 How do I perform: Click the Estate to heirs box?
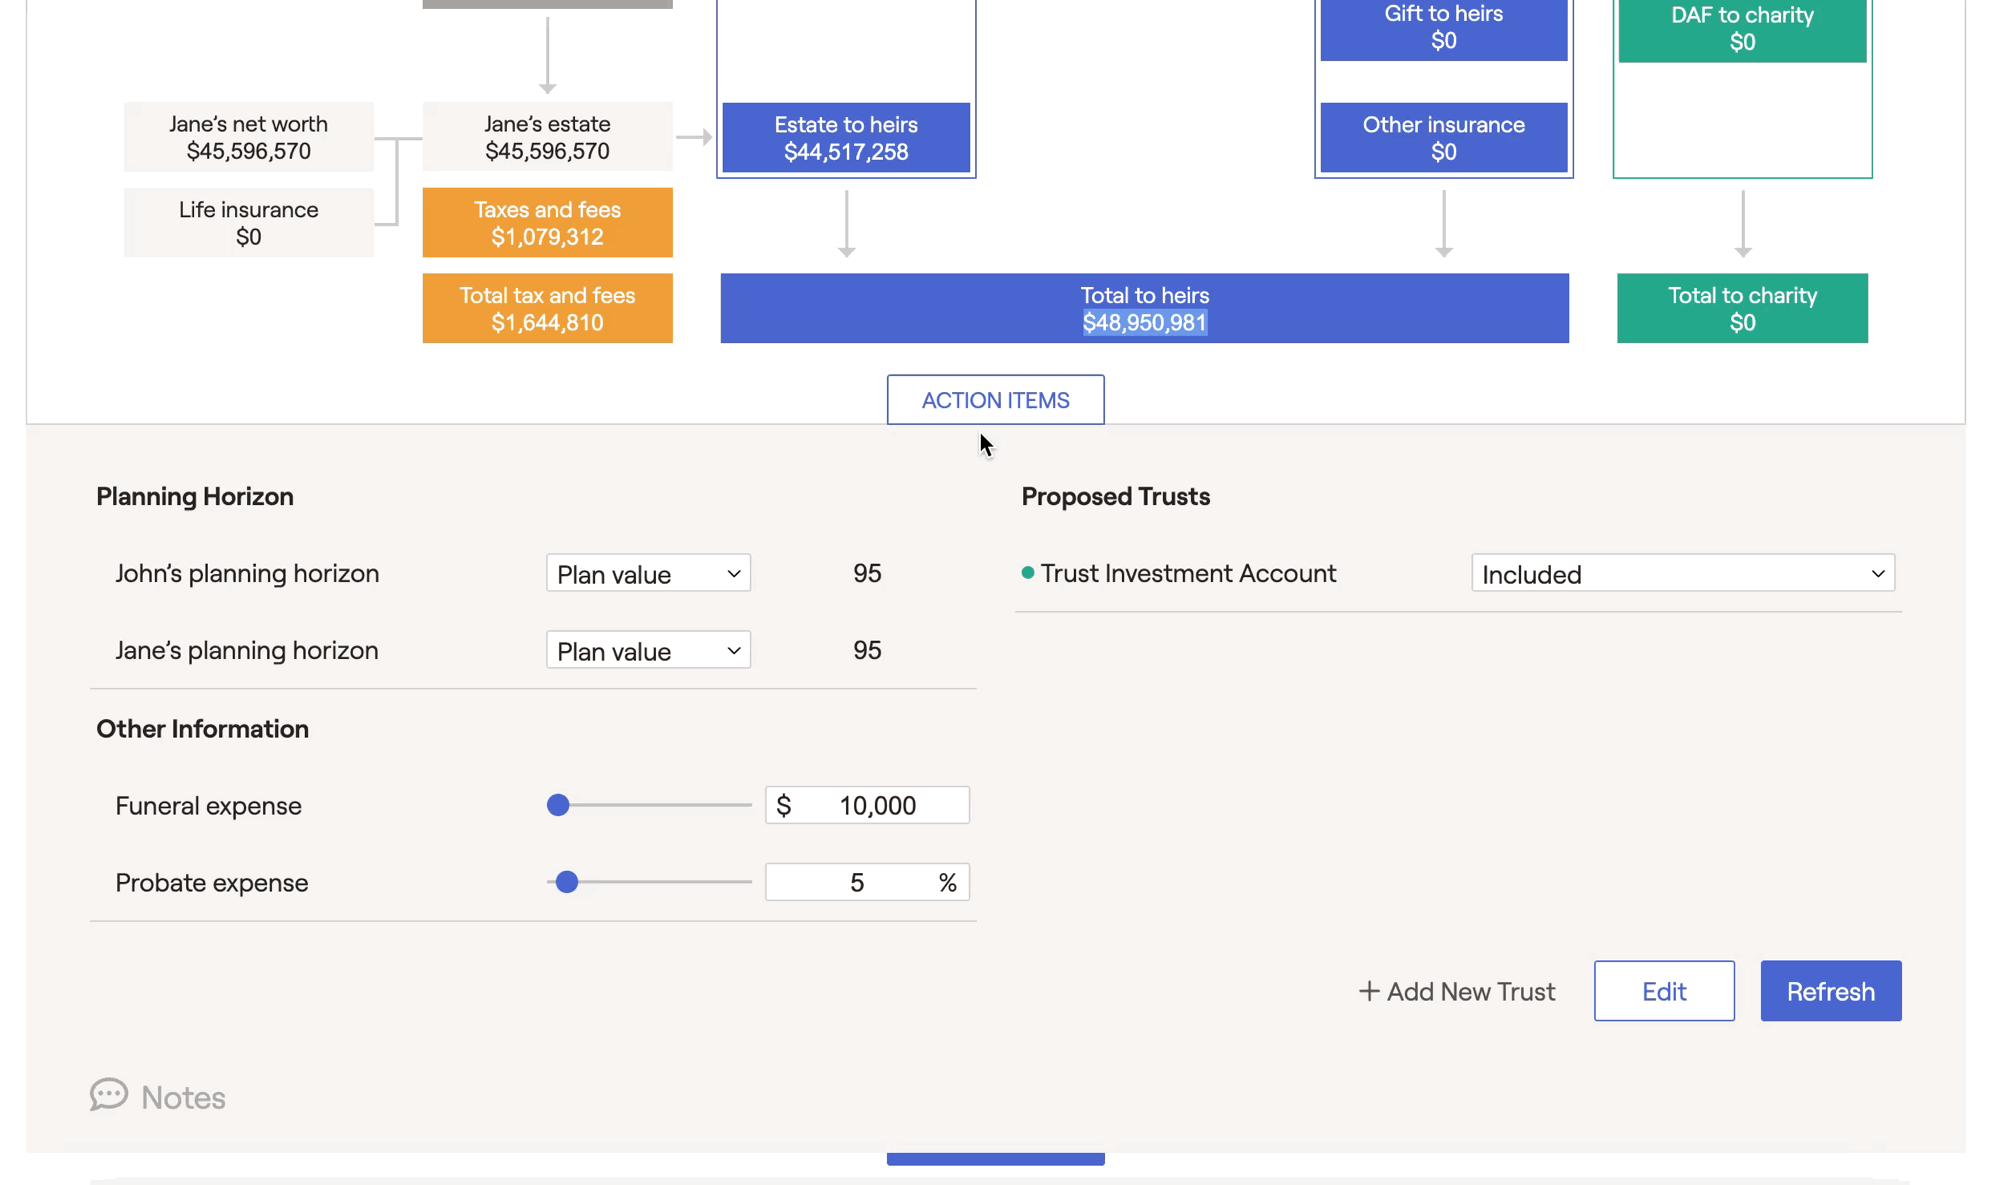point(846,138)
